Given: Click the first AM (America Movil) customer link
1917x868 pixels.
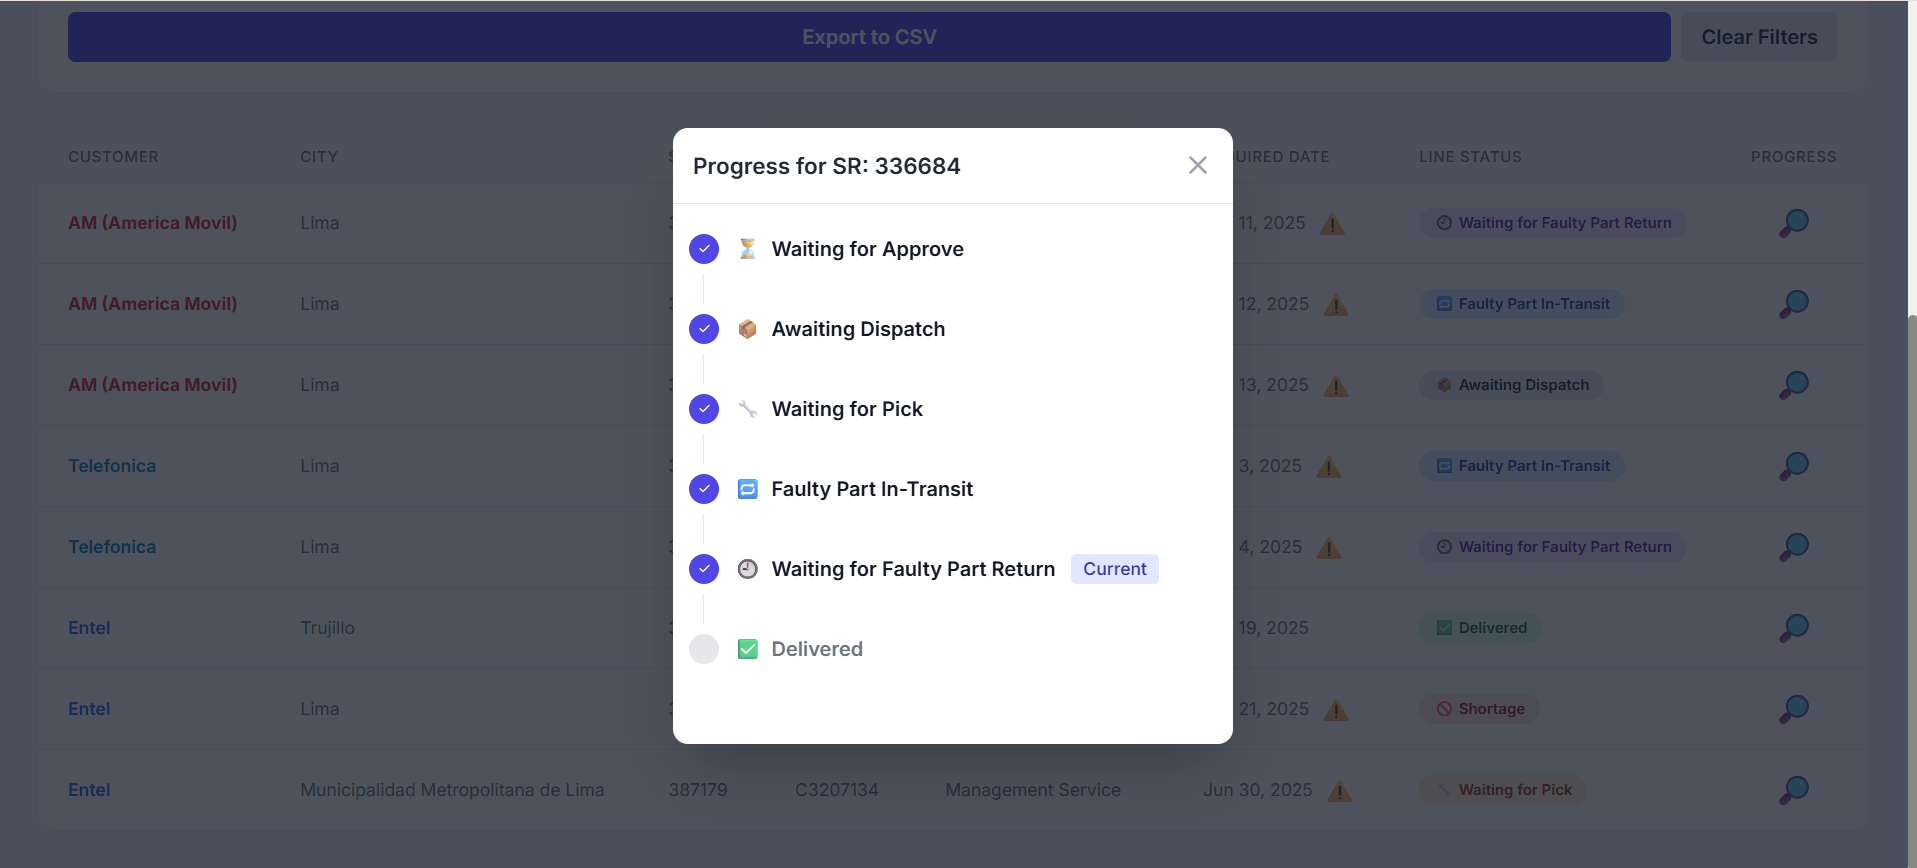Looking at the screenshot, I should [x=153, y=223].
